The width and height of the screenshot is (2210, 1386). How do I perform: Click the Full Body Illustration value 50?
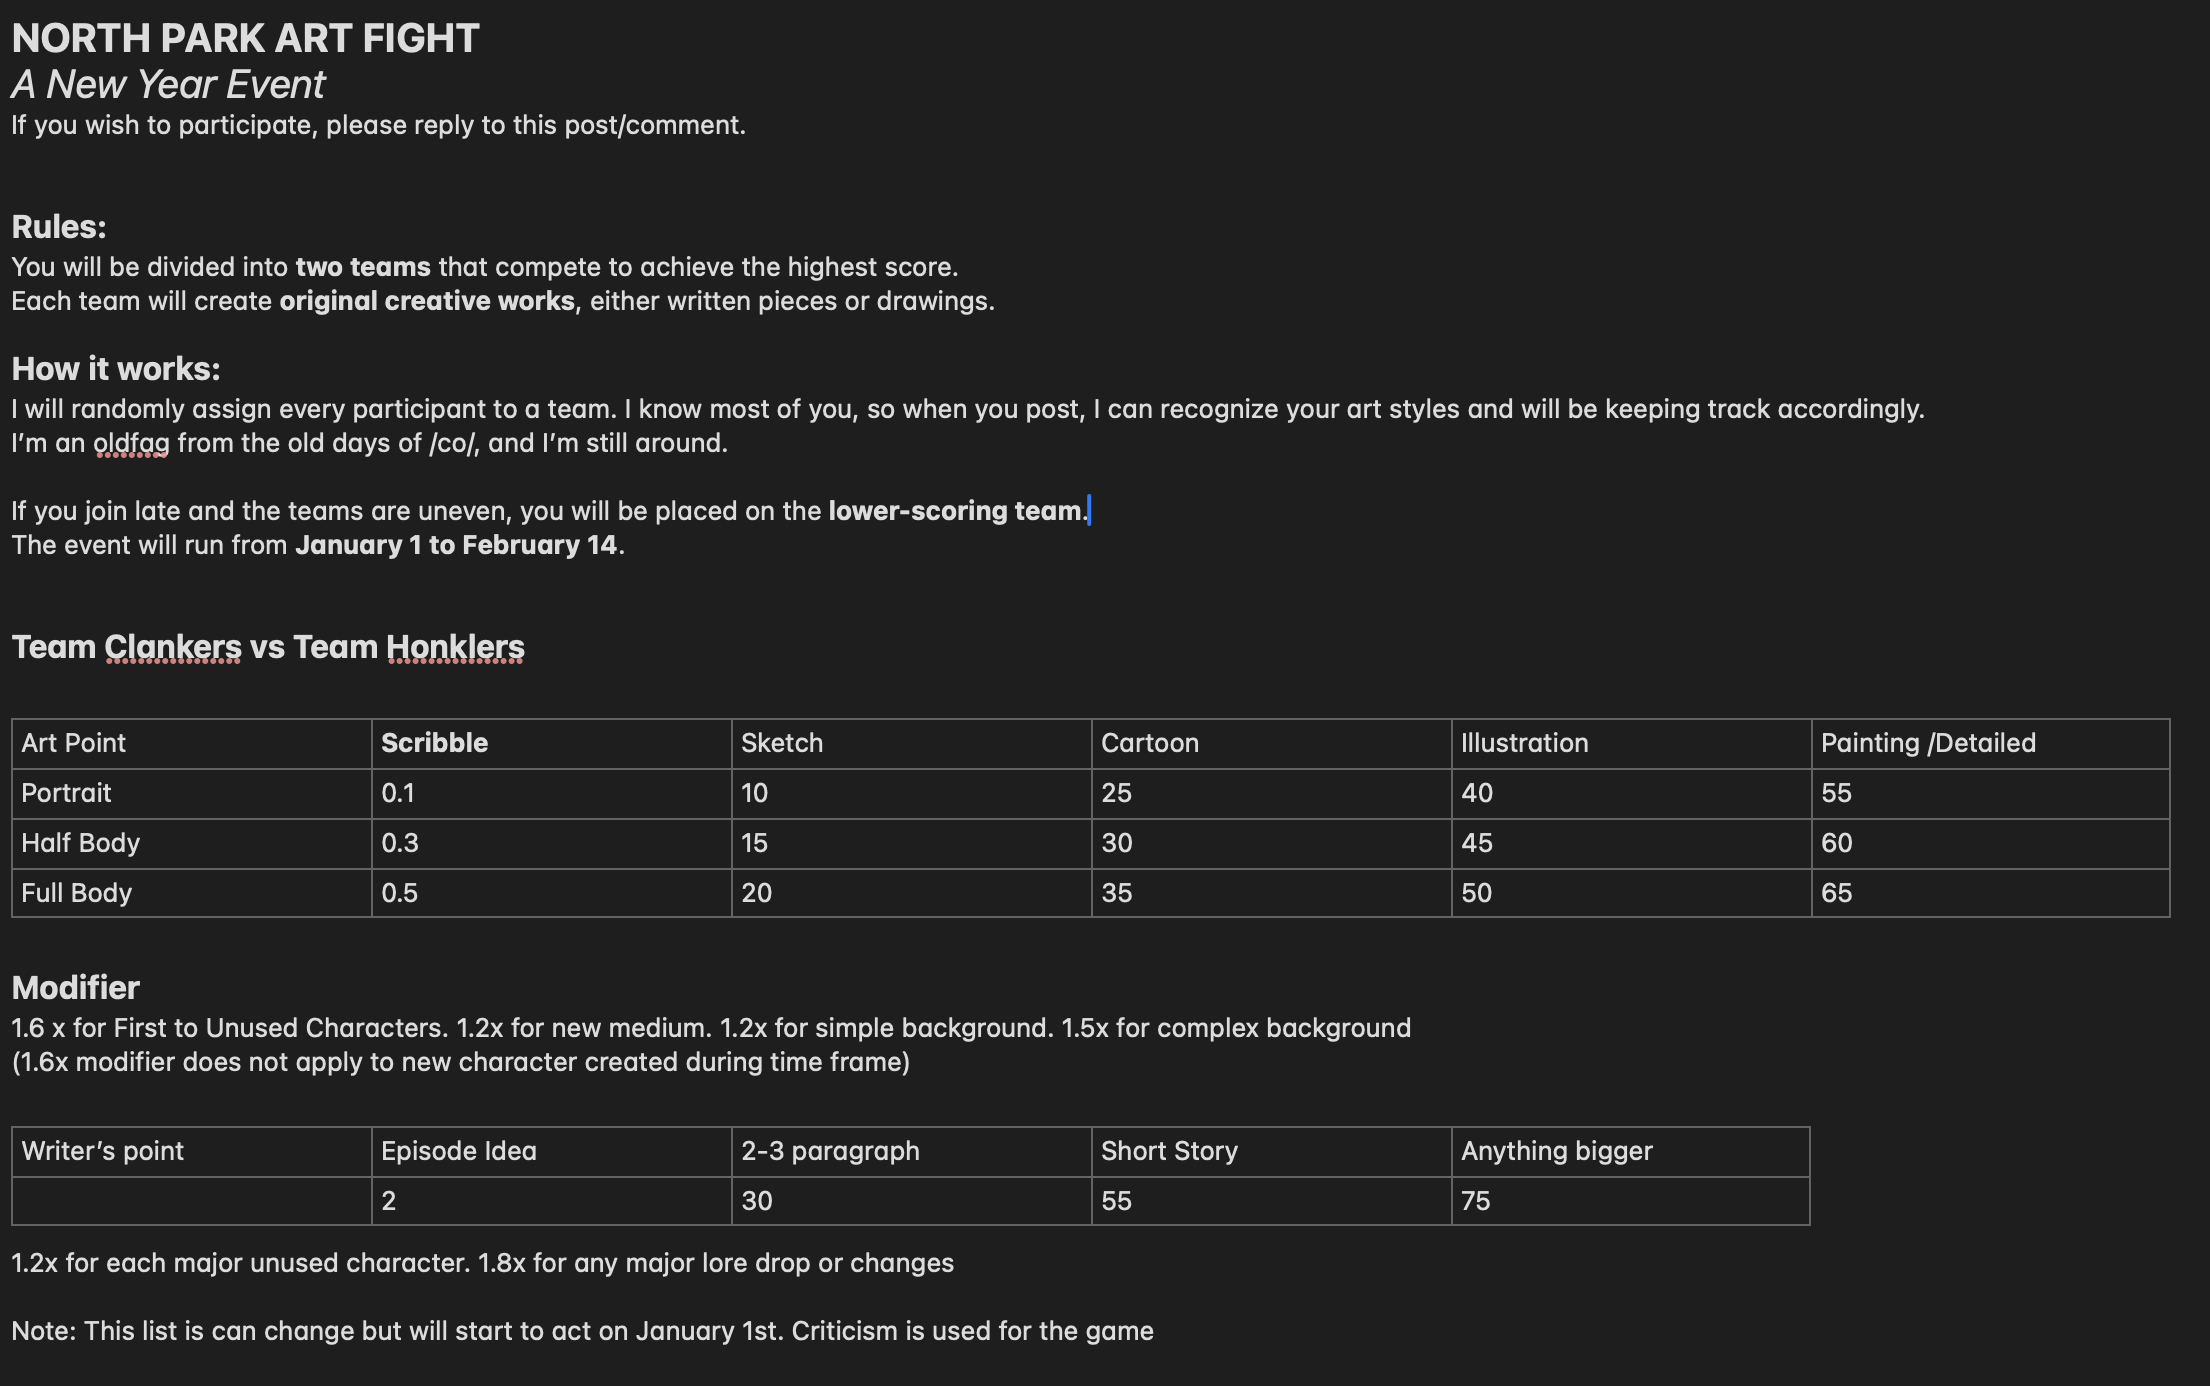[x=1476, y=893]
